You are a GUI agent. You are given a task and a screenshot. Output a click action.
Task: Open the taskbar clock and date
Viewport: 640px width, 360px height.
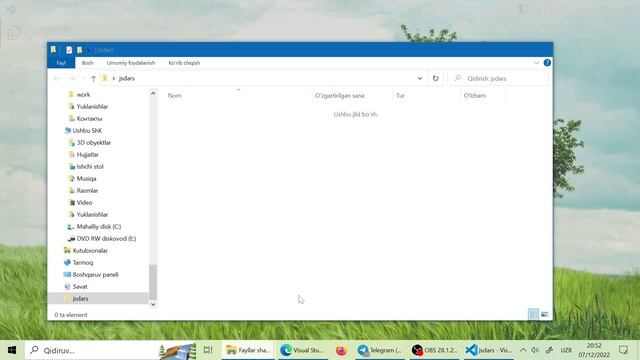click(594, 350)
